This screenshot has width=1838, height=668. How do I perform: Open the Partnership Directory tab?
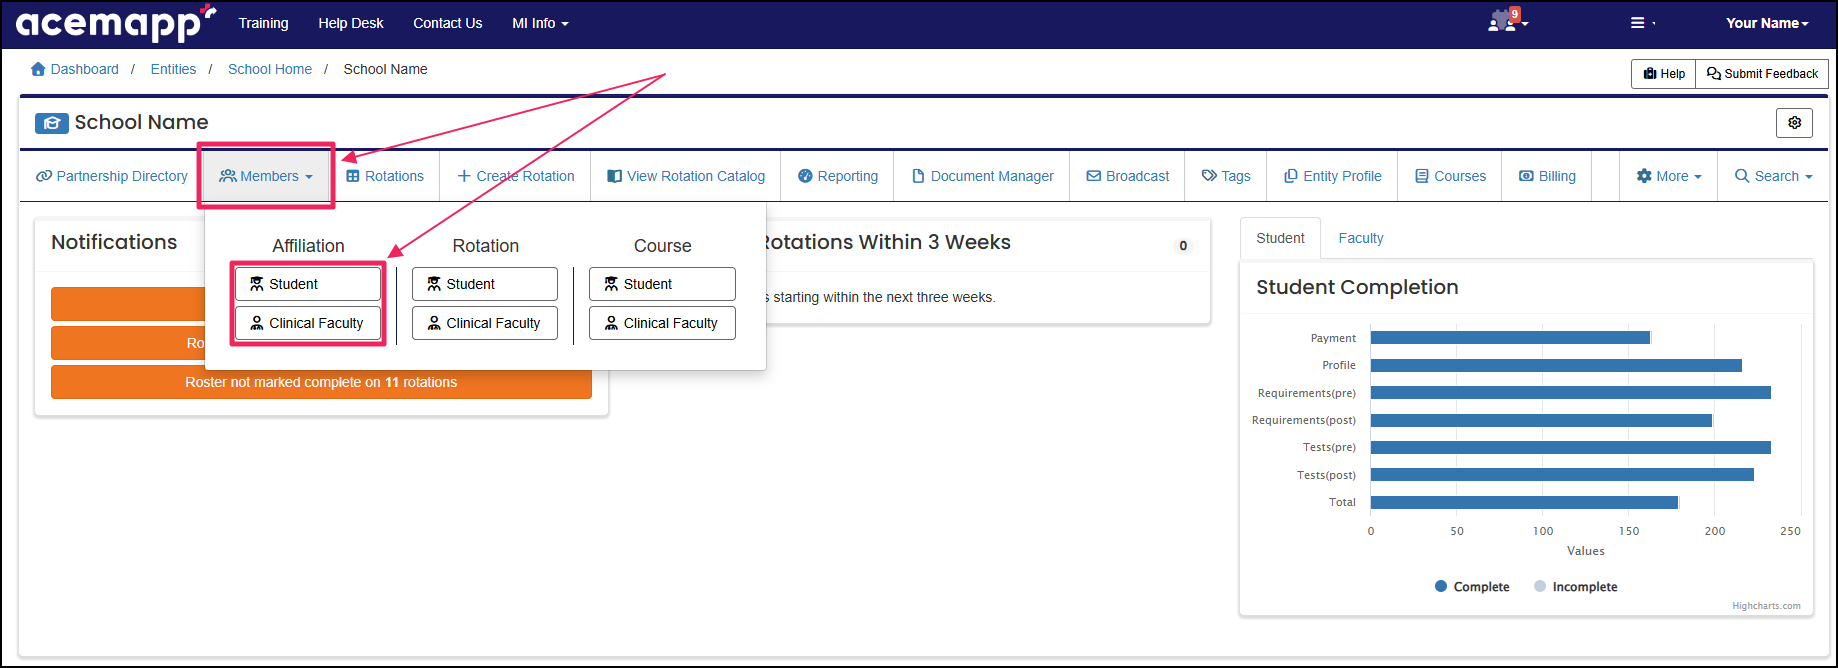click(112, 176)
